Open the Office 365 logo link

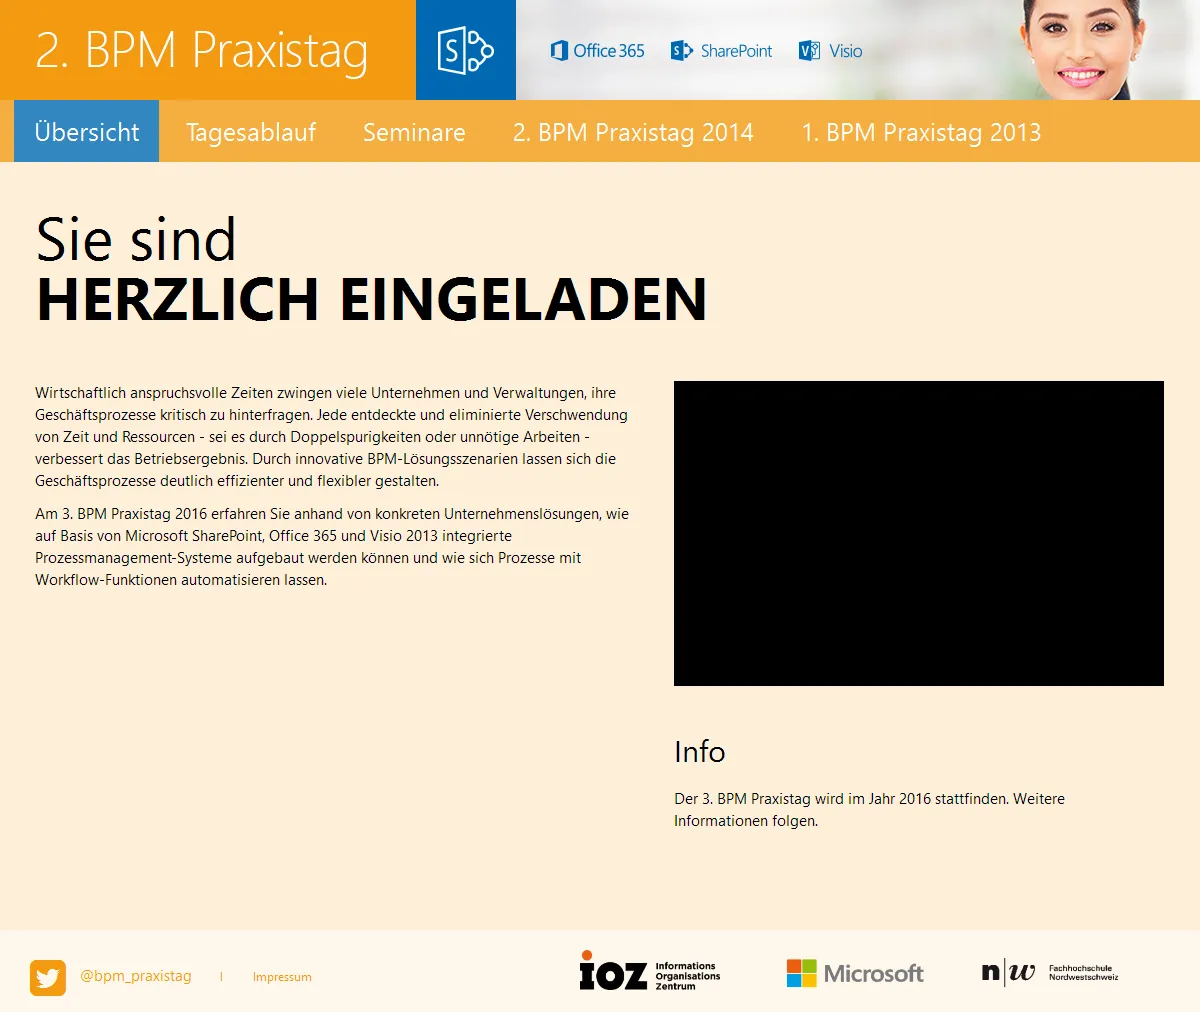click(597, 51)
